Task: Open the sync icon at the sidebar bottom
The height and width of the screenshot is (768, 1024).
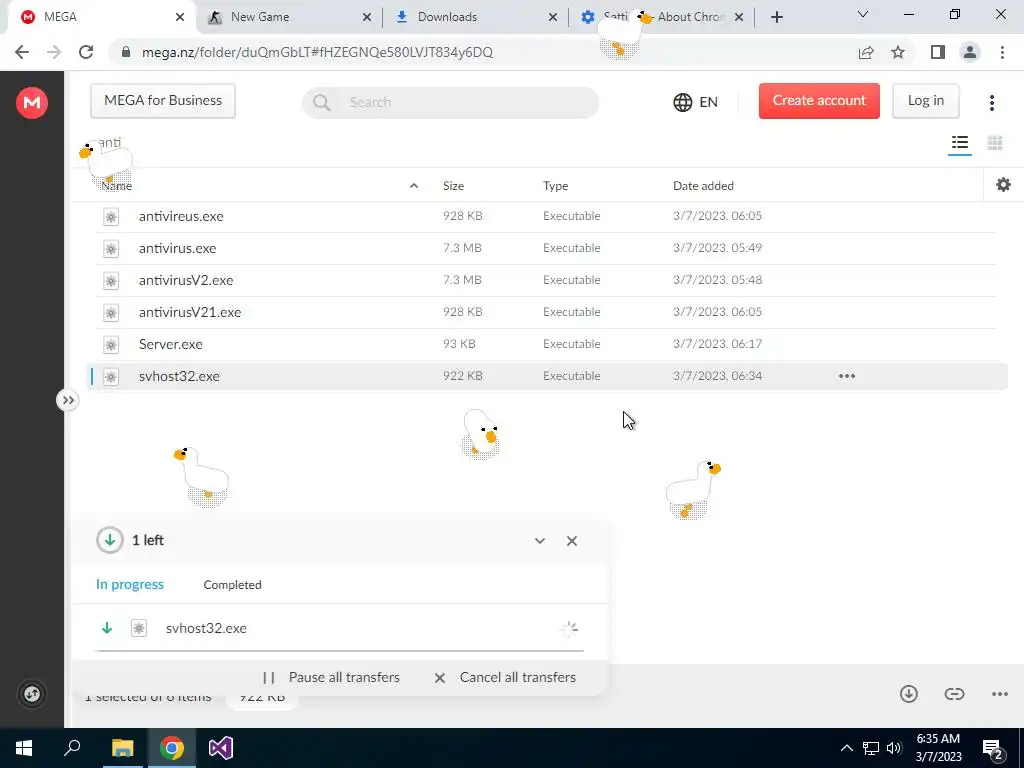Action: (31, 694)
